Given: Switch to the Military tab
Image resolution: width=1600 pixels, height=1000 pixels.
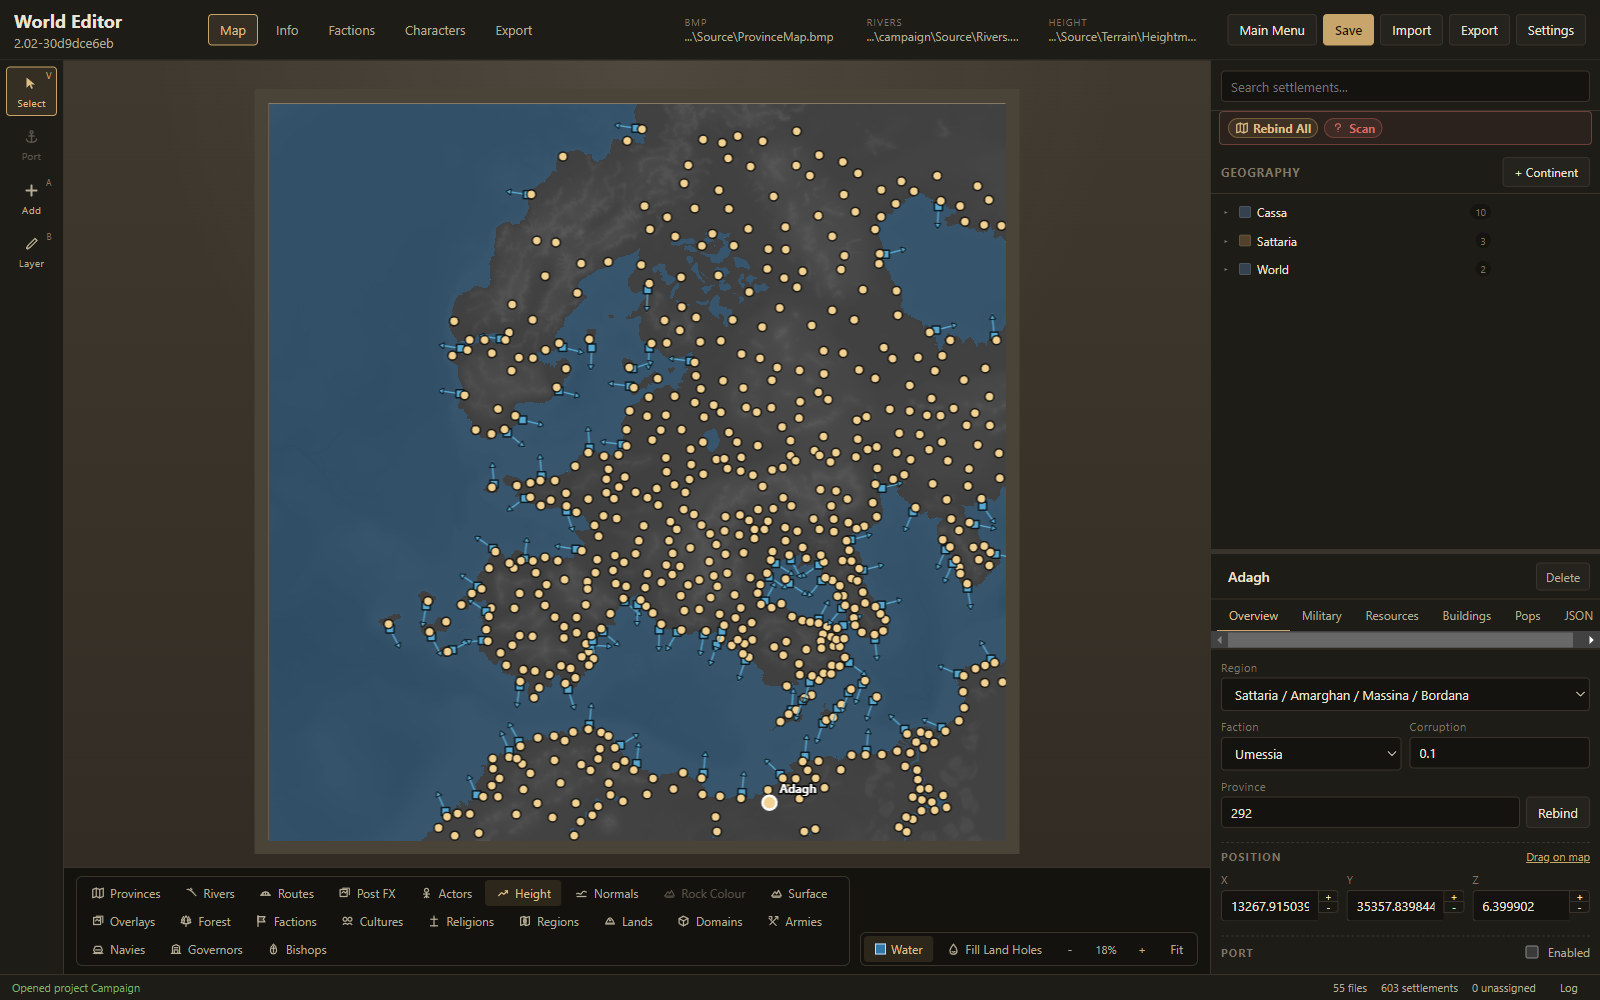Looking at the screenshot, I should 1321,616.
